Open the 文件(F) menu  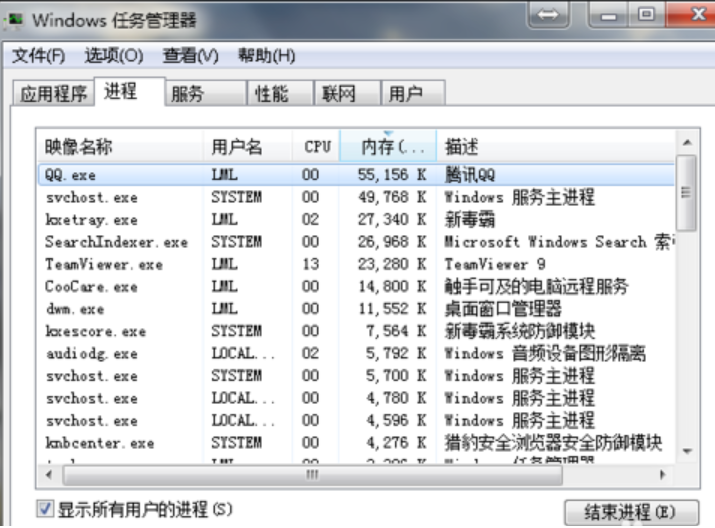coord(38,55)
